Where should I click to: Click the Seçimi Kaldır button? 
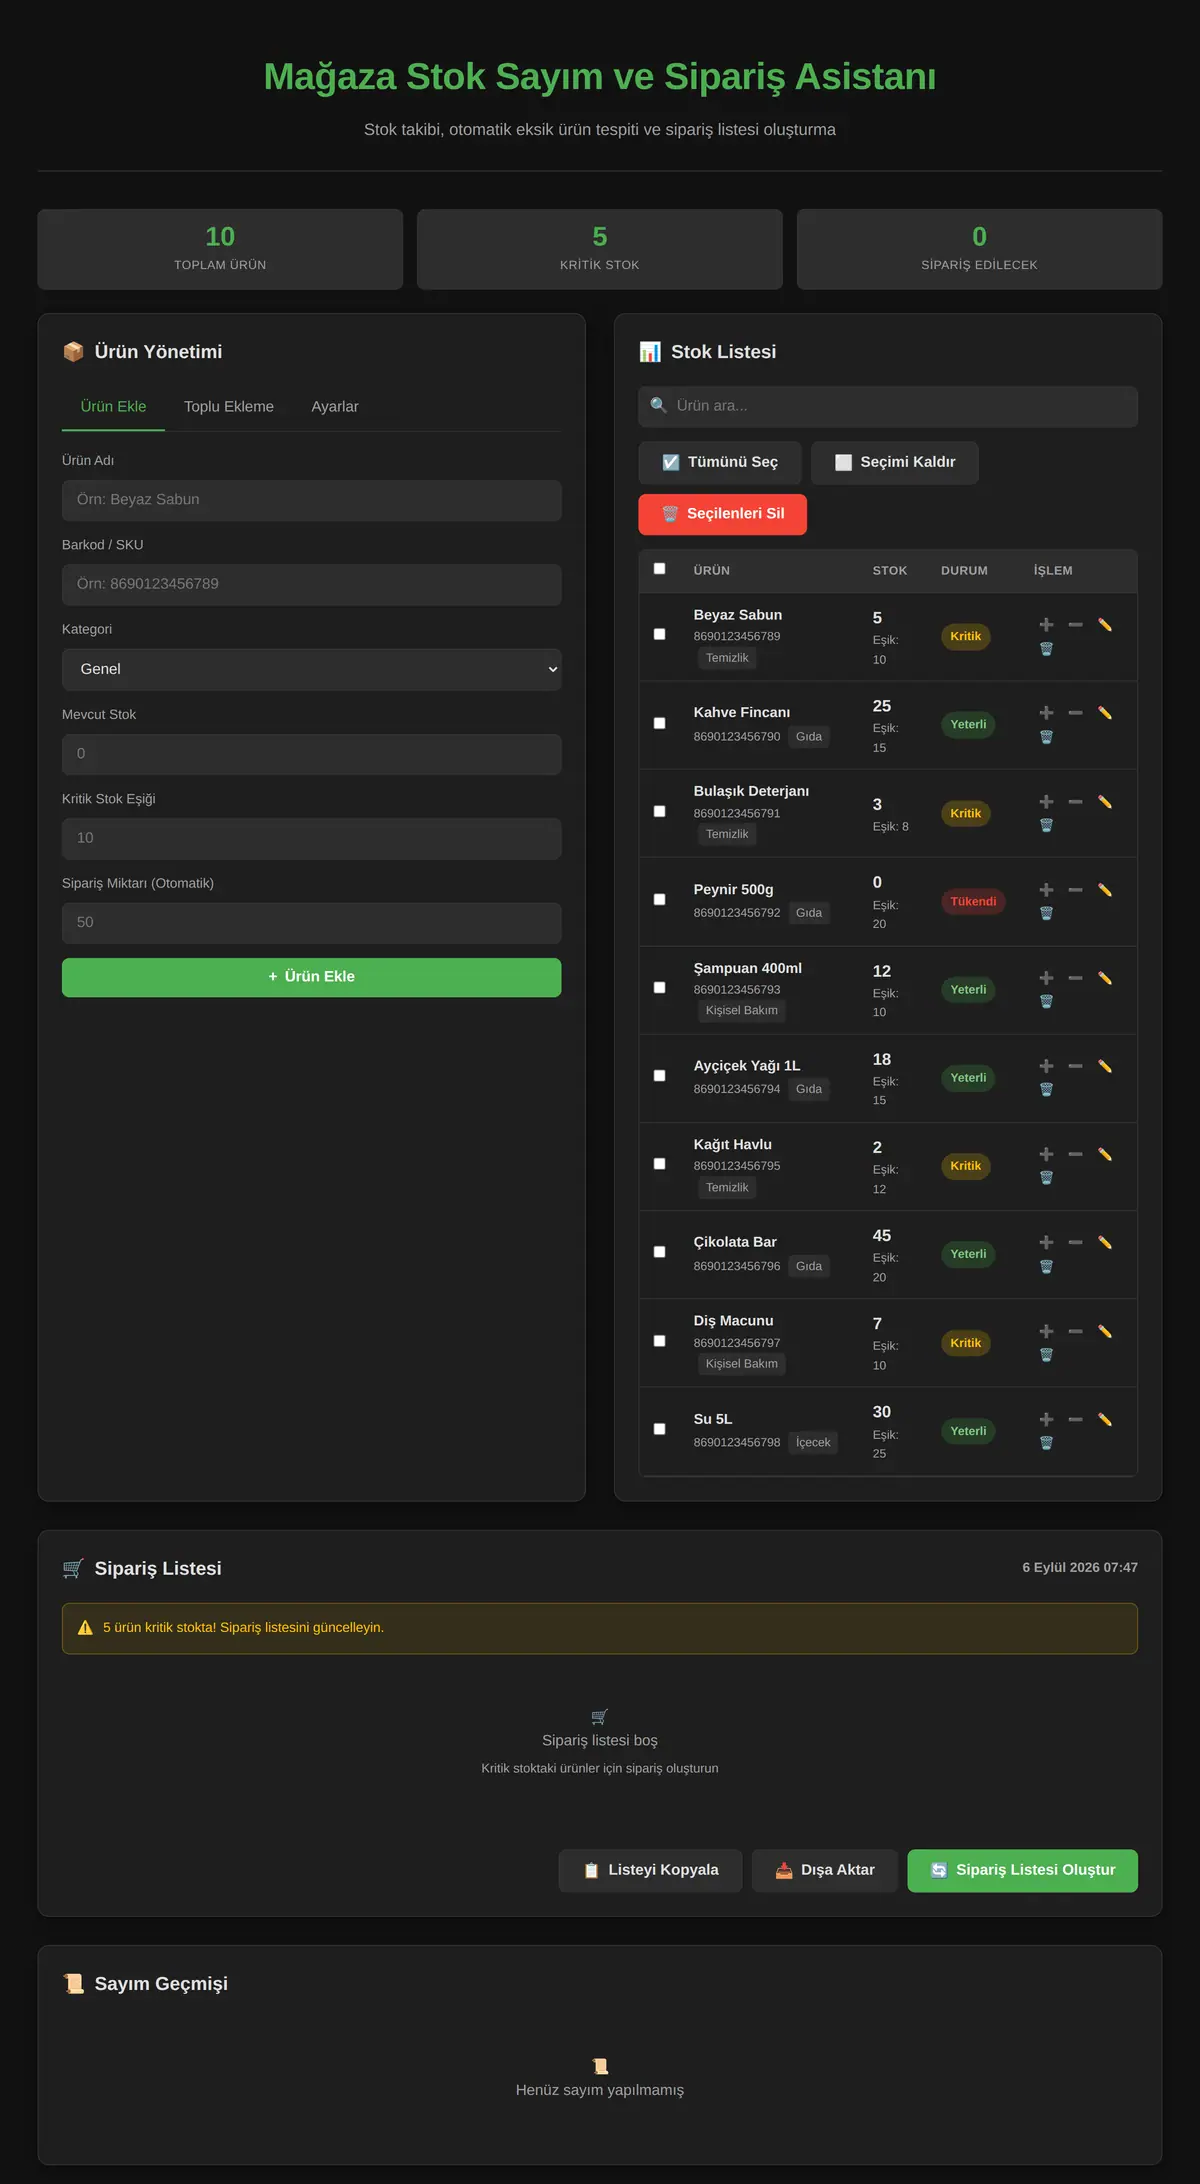pyautogui.click(x=895, y=462)
